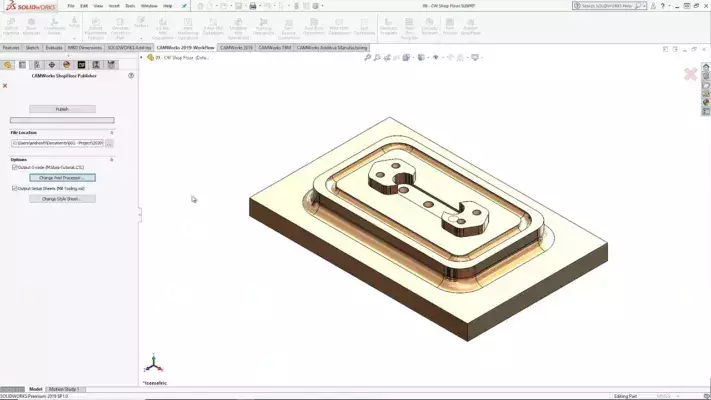Viewport: 711px width, 400px height.
Task: Click the panel splitter collapse handle
Action: click(x=140, y=215)
